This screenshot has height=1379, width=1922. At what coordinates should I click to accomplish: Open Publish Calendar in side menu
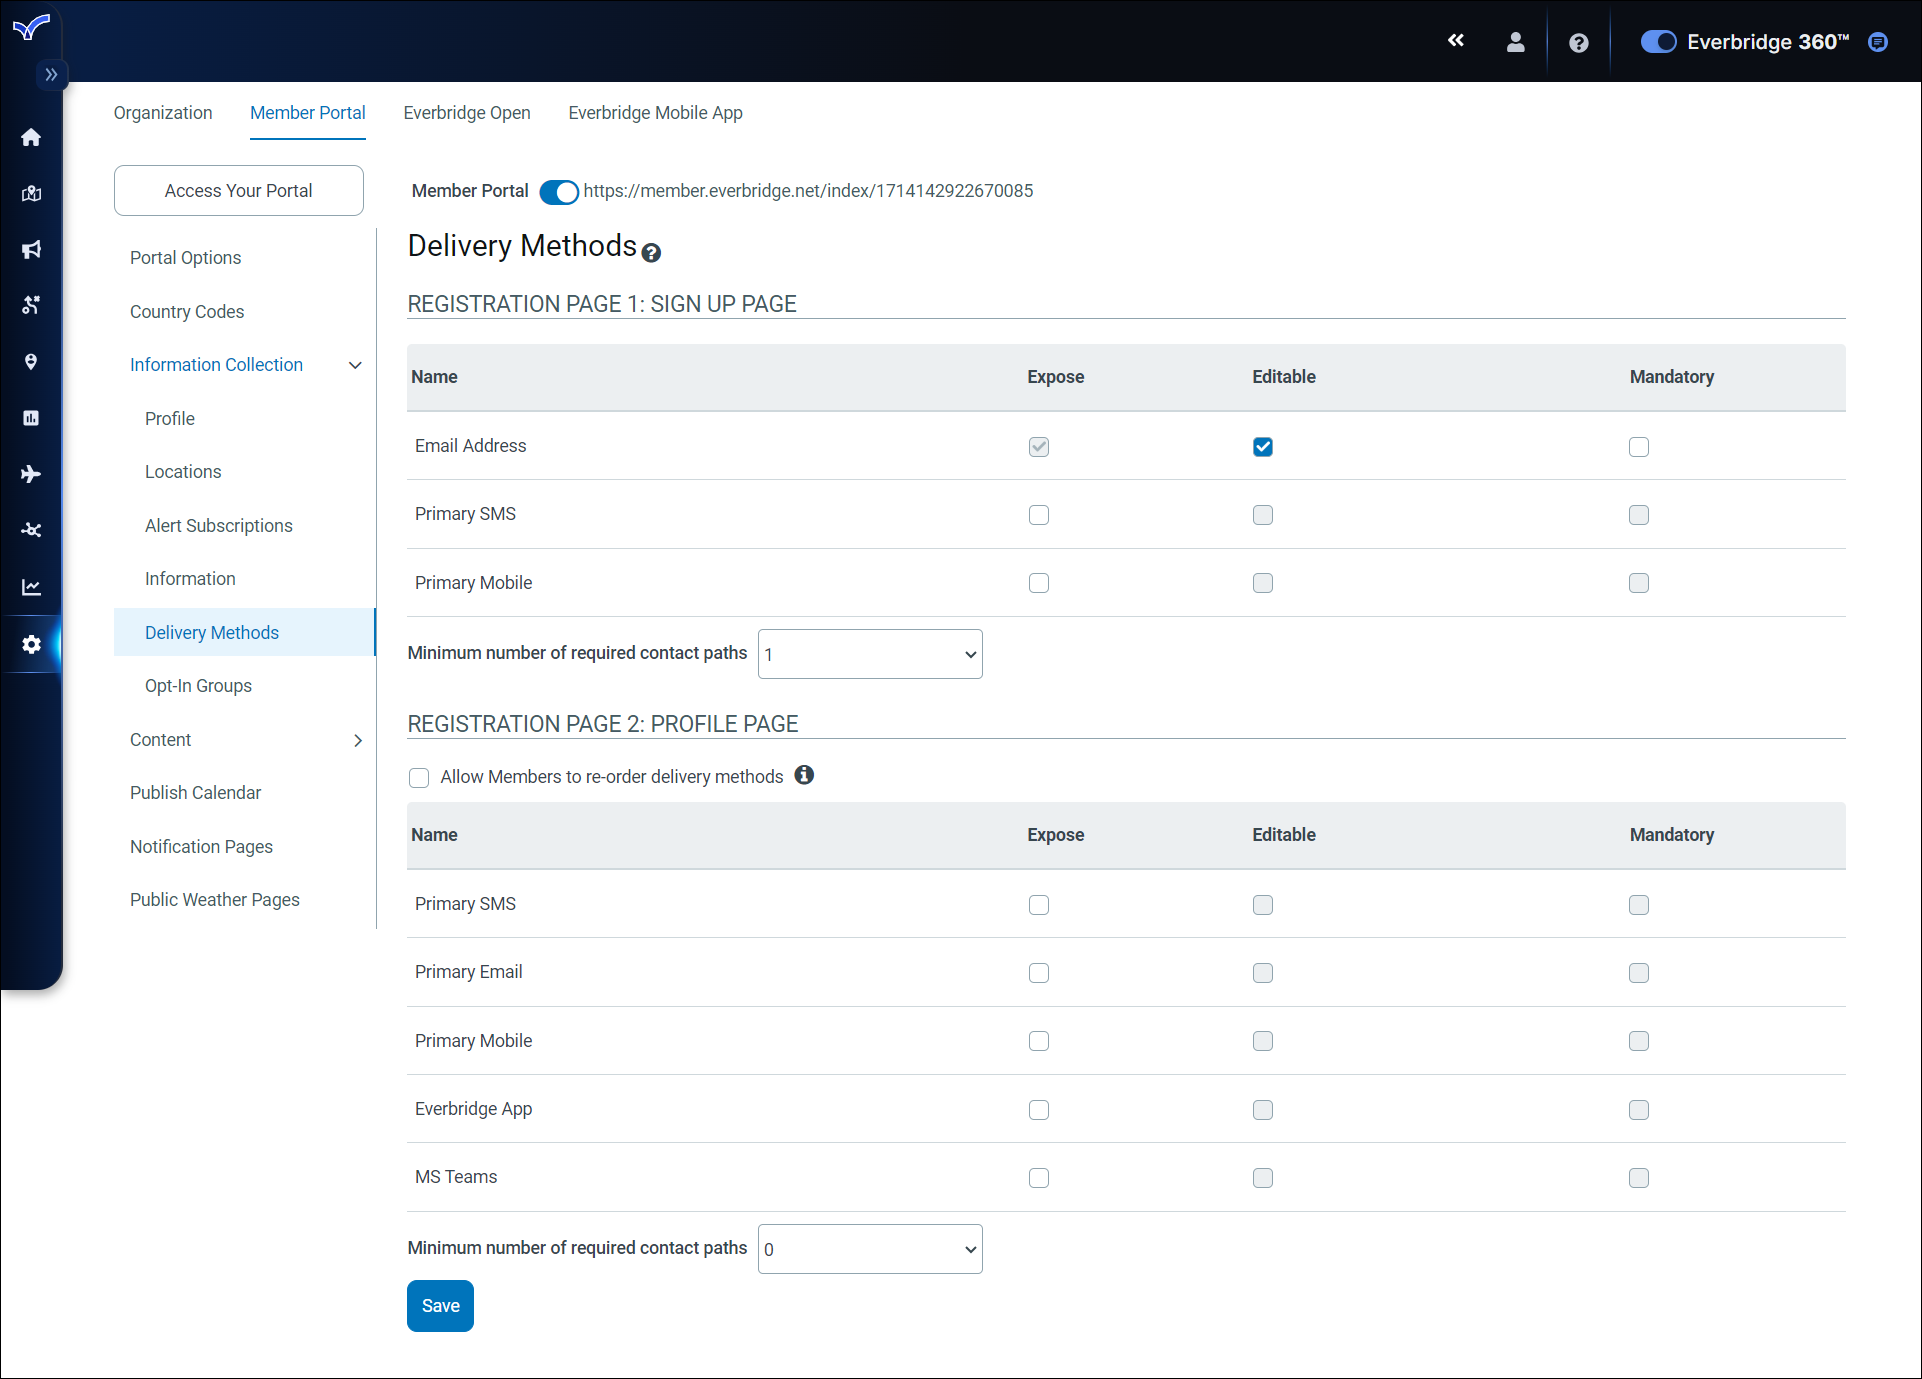[195, 793]
